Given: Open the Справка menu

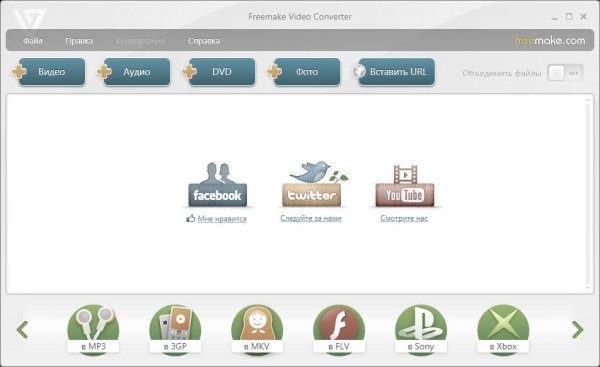Looking at the screenshot, I should tap(204, 41).
